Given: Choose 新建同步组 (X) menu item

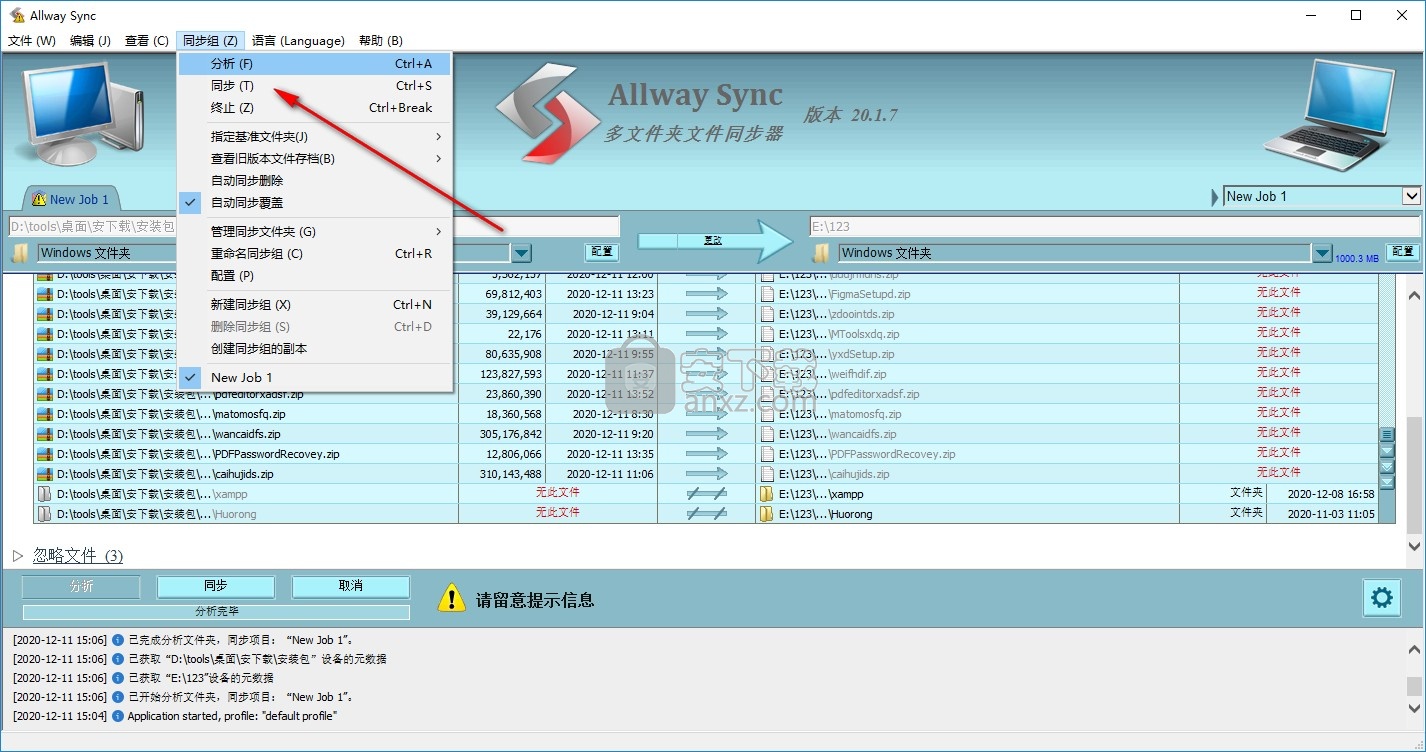Looking at the screenshot, I should pos(314,304).
